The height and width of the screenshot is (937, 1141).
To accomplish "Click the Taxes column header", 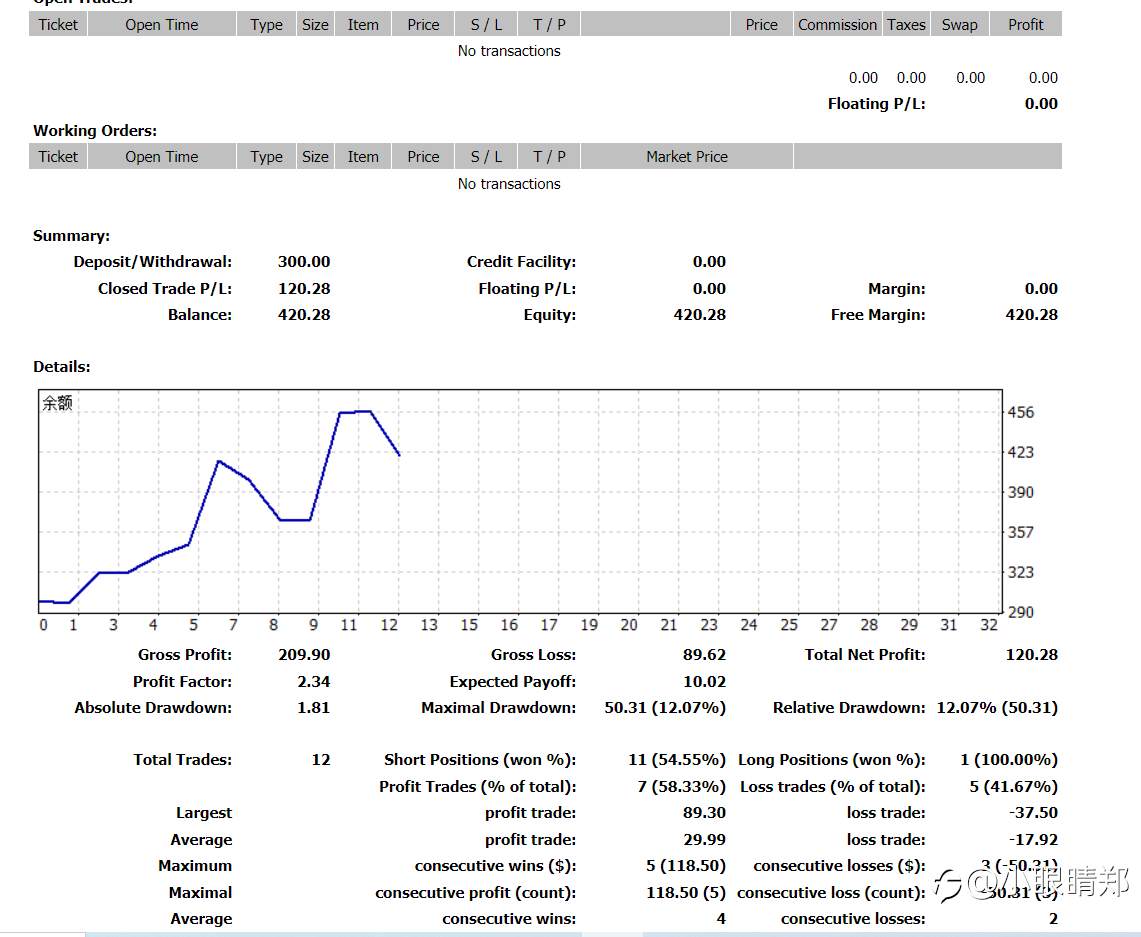I will [x=907, y=25].
